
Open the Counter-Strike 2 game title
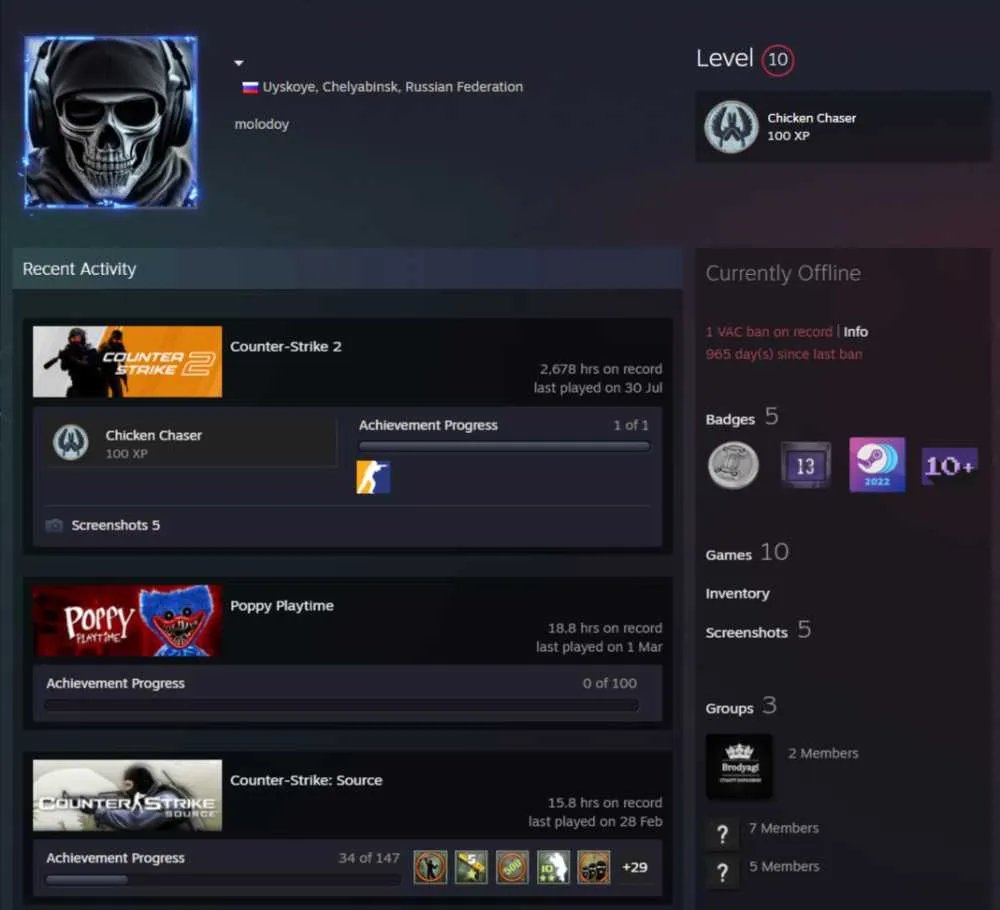(x=286, y=346)
